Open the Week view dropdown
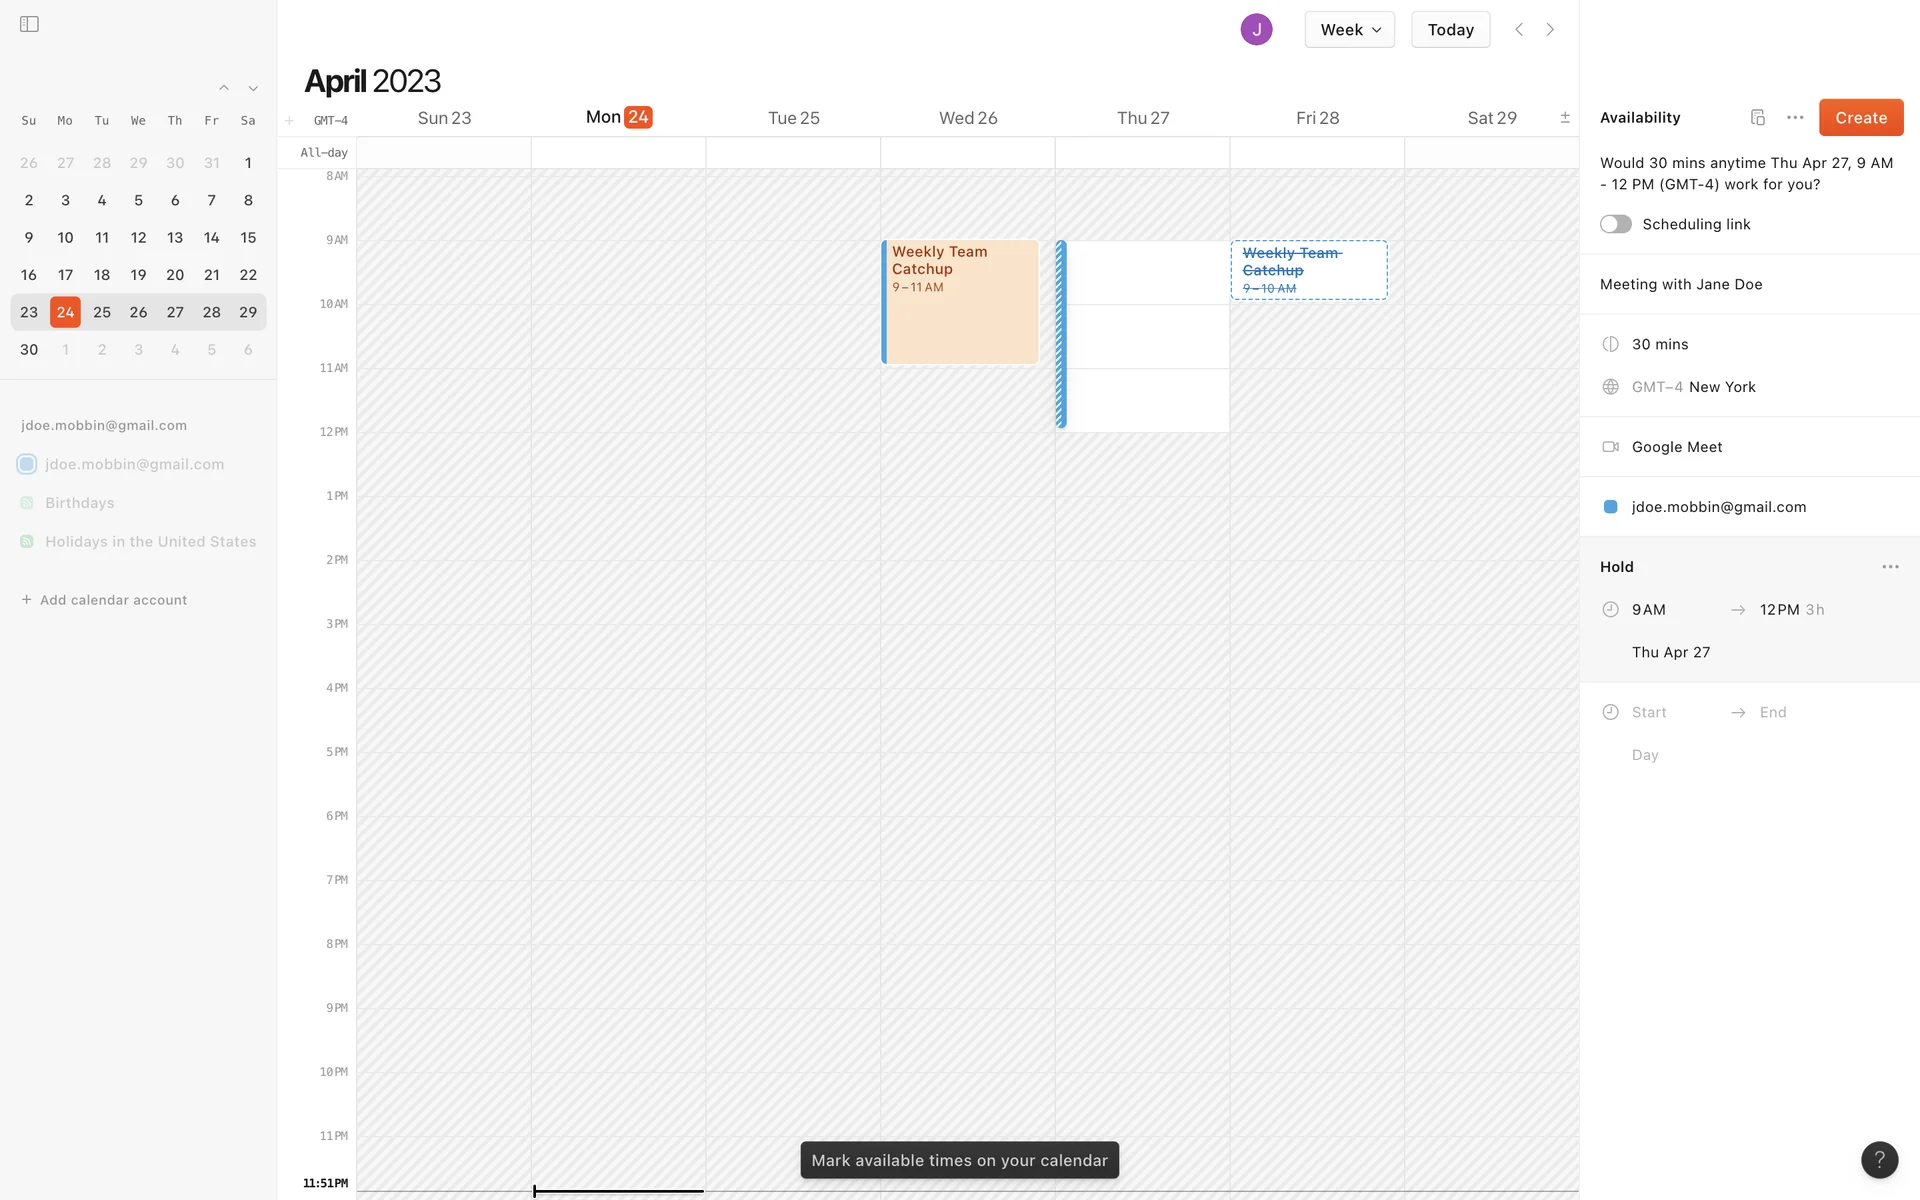Viewport: 1920px width, 1200px height. click(1349, 30)
